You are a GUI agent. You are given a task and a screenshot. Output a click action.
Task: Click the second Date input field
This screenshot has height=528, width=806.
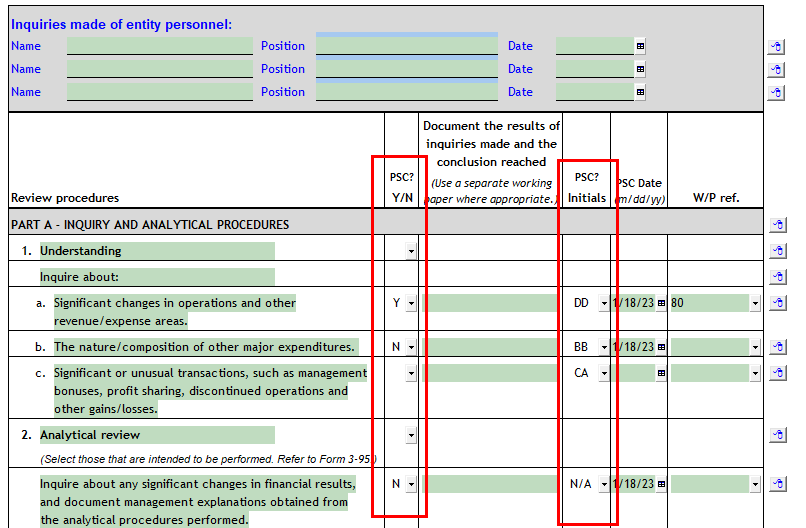coord(595,69)
